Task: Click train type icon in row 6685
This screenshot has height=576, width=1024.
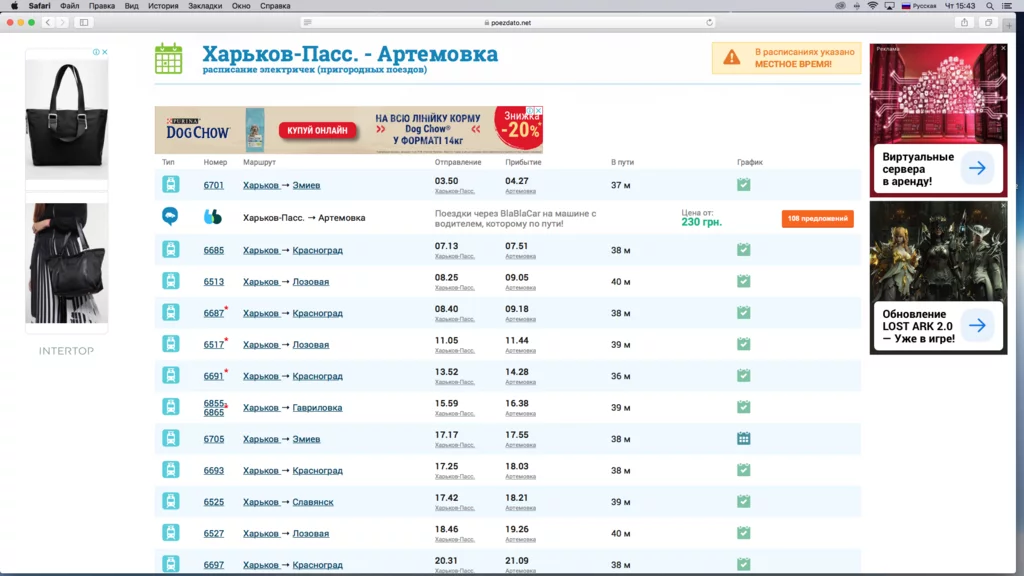Action: pyautogui.click(x=170, y=249)
